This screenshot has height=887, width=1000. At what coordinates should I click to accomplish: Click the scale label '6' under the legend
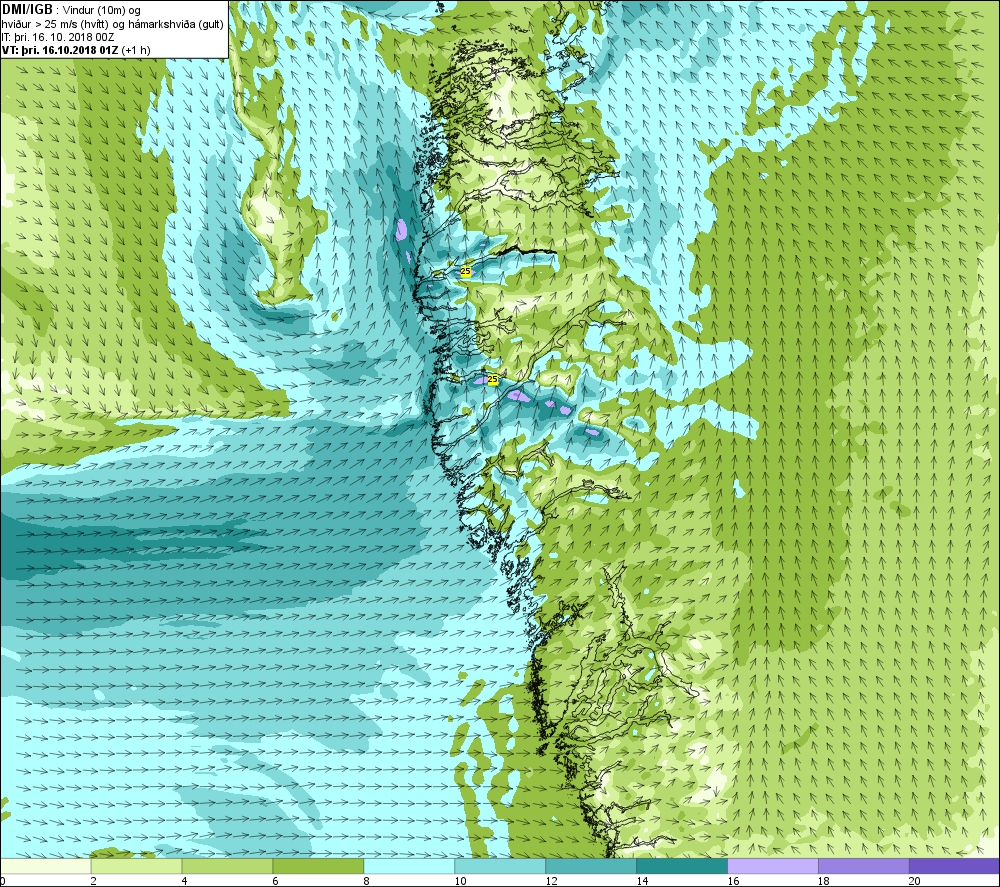click(276, 881)
